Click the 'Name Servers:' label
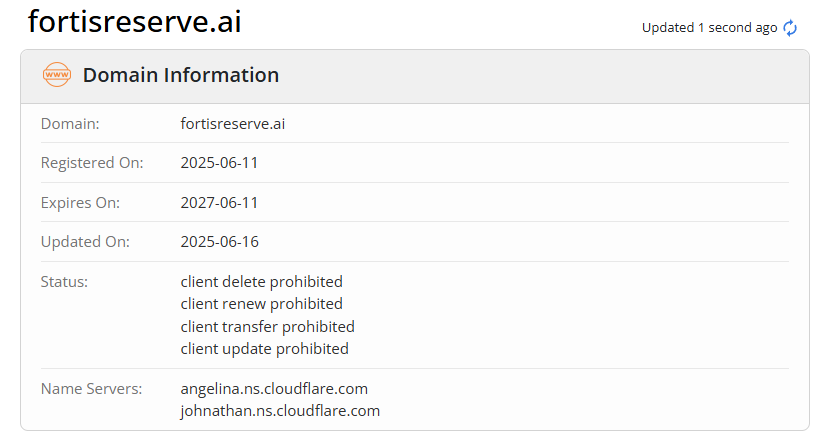Image resolution: width=816 pixels, height=443 pixels. click(x=92, y=389)
